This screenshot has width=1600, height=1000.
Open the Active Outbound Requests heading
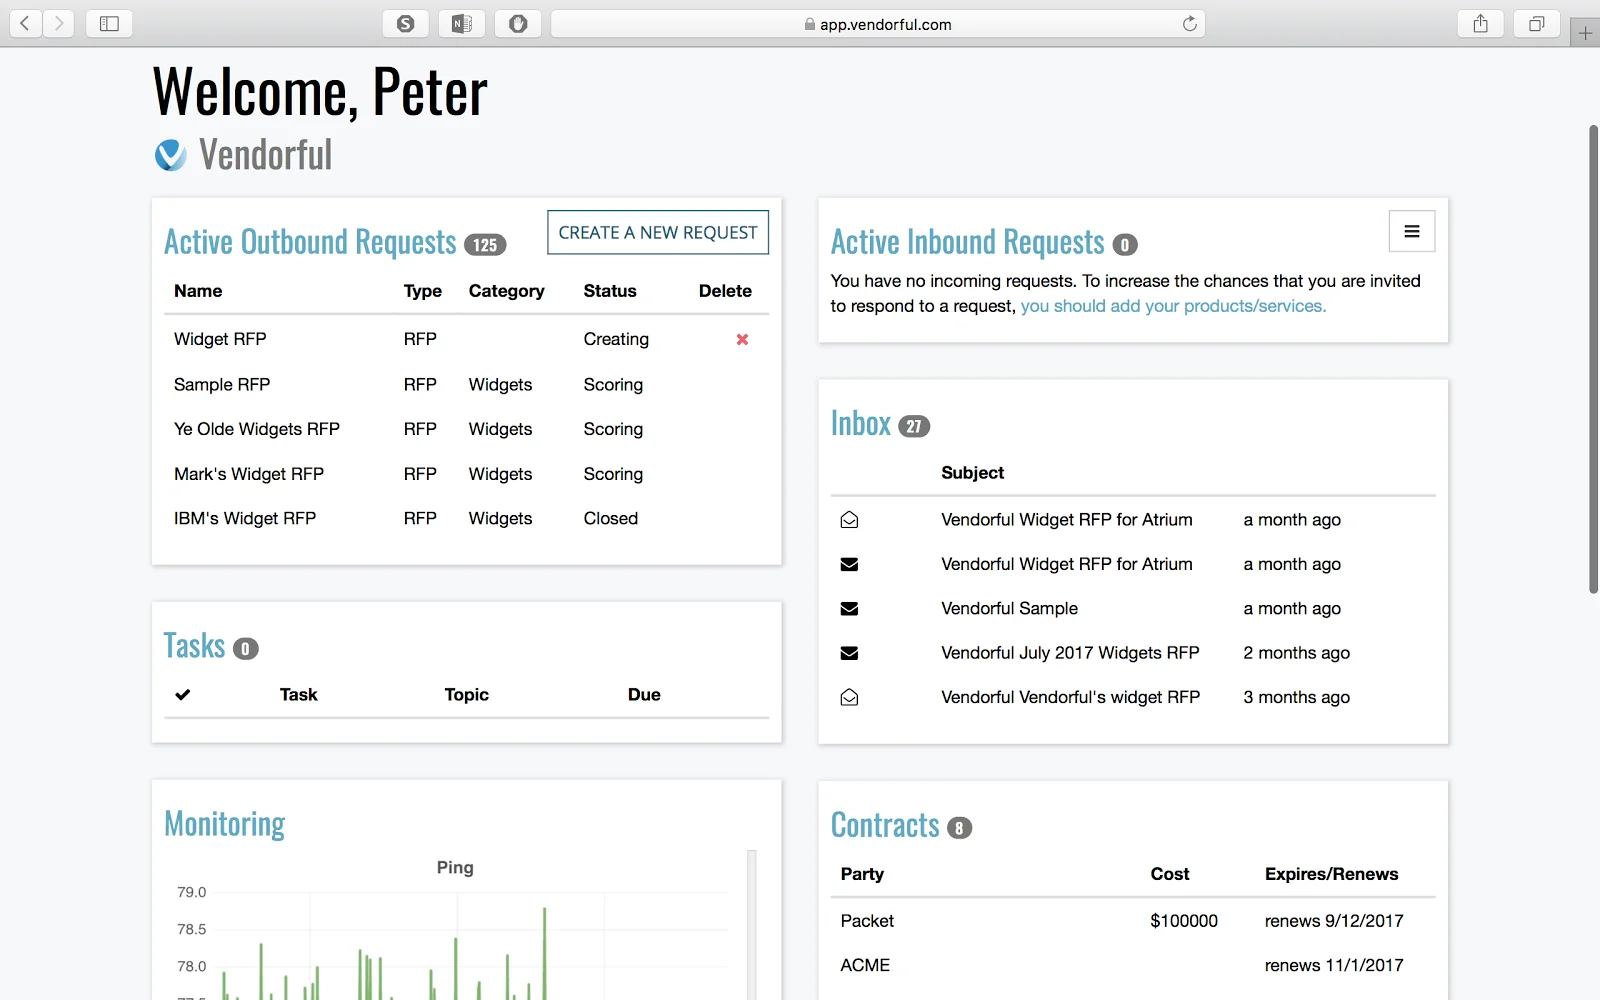[x=310, y=242]
